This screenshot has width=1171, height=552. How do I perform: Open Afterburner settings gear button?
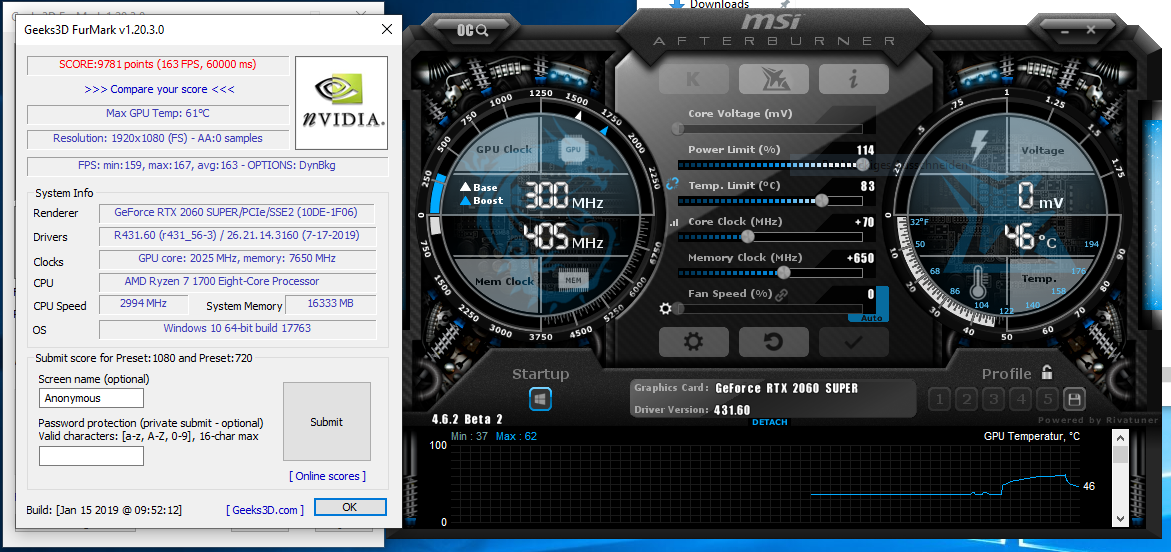tap(694, 342)
